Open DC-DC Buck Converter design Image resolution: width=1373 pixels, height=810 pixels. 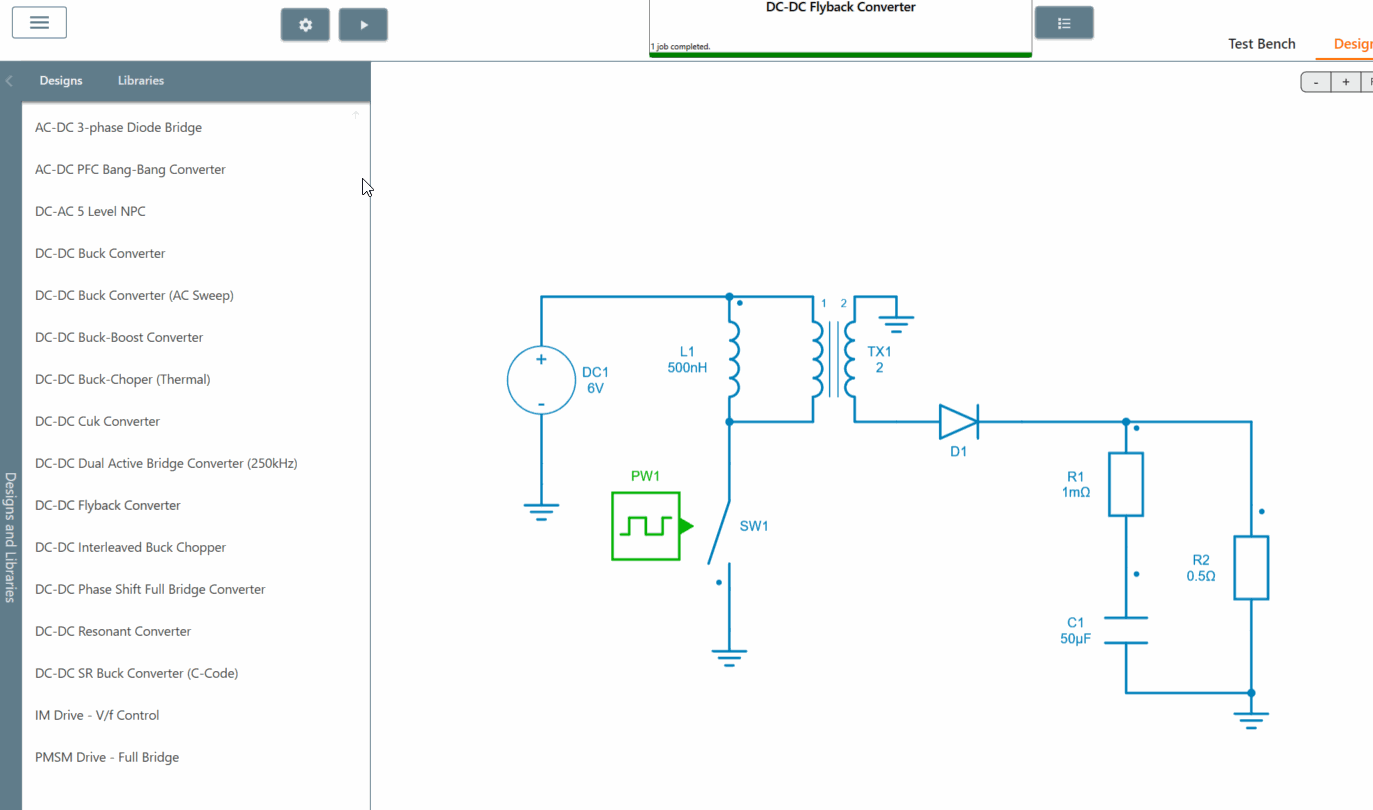click(x=100, y=254)
